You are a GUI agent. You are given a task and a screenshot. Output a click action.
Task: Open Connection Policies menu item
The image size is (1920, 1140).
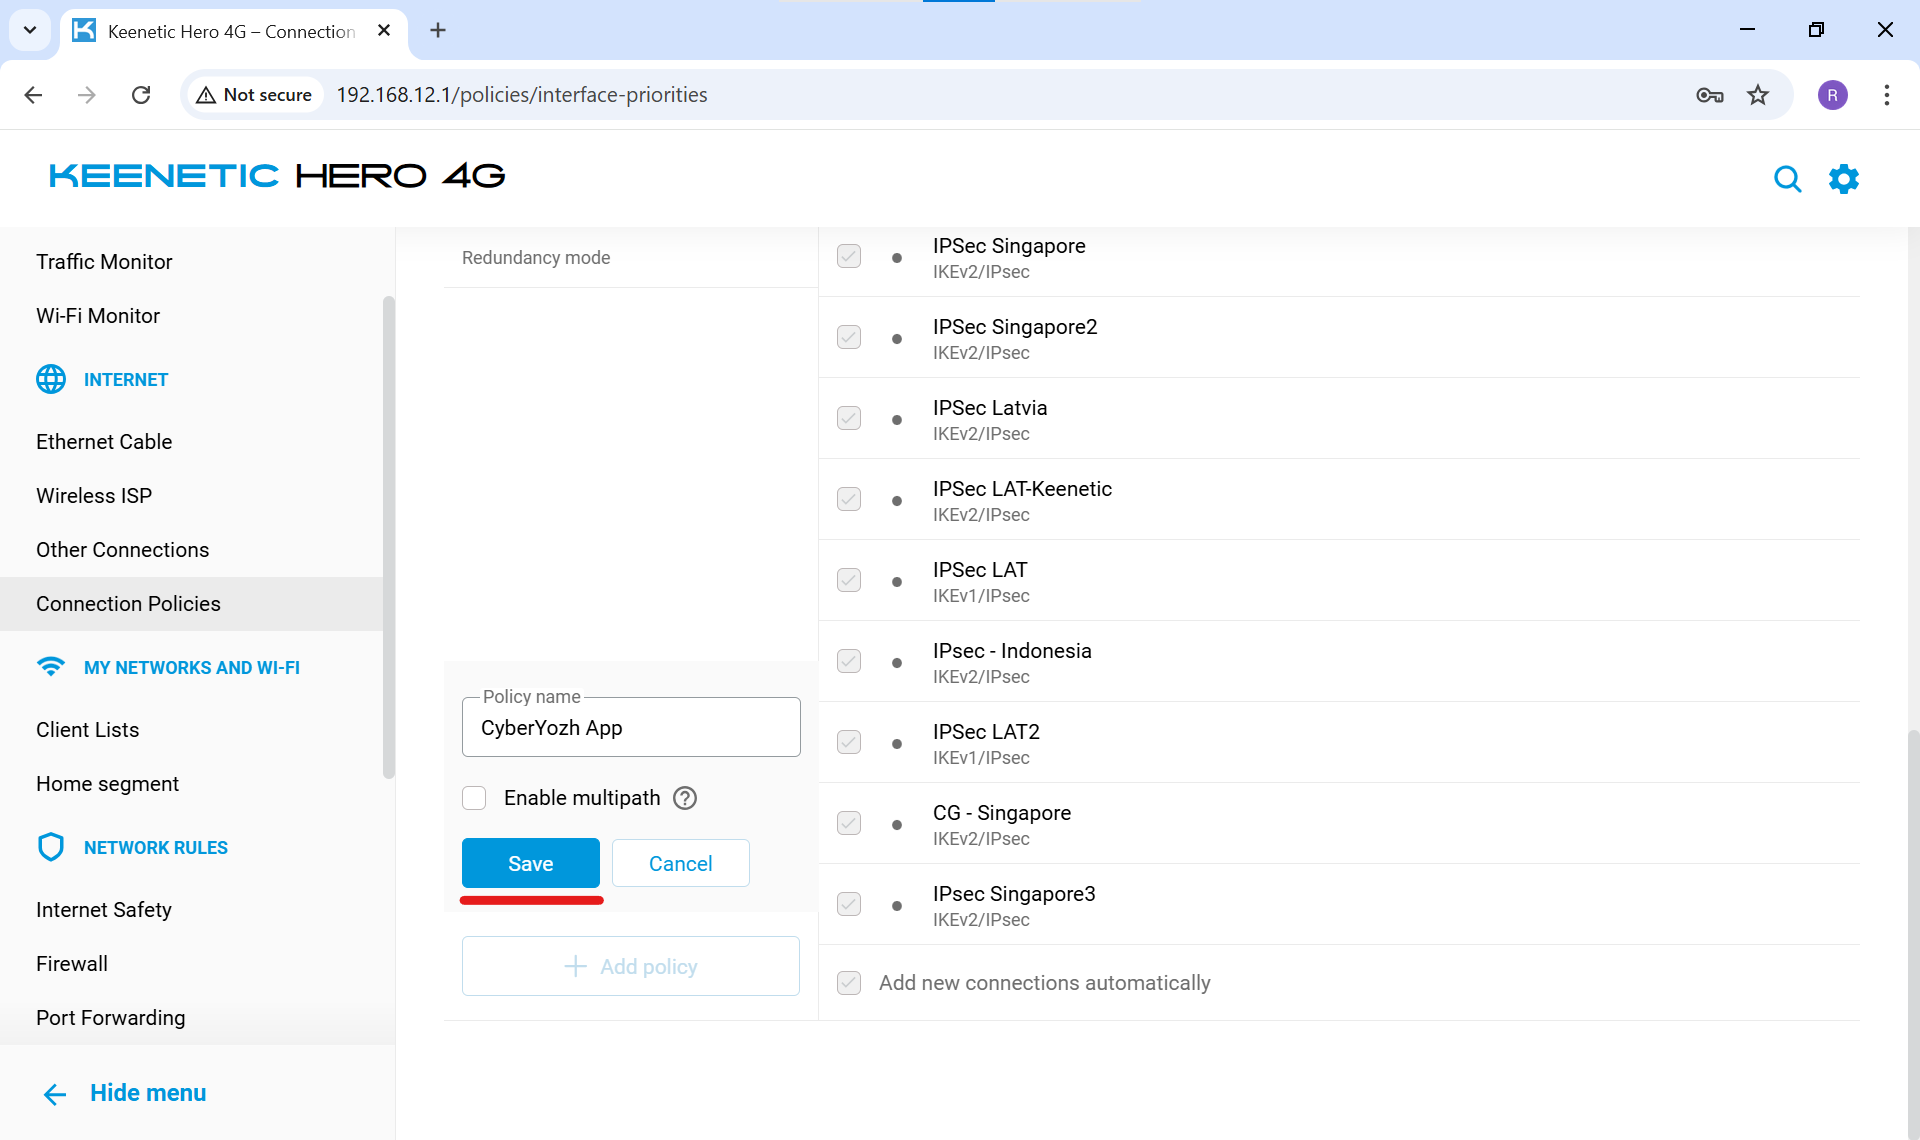128,604
